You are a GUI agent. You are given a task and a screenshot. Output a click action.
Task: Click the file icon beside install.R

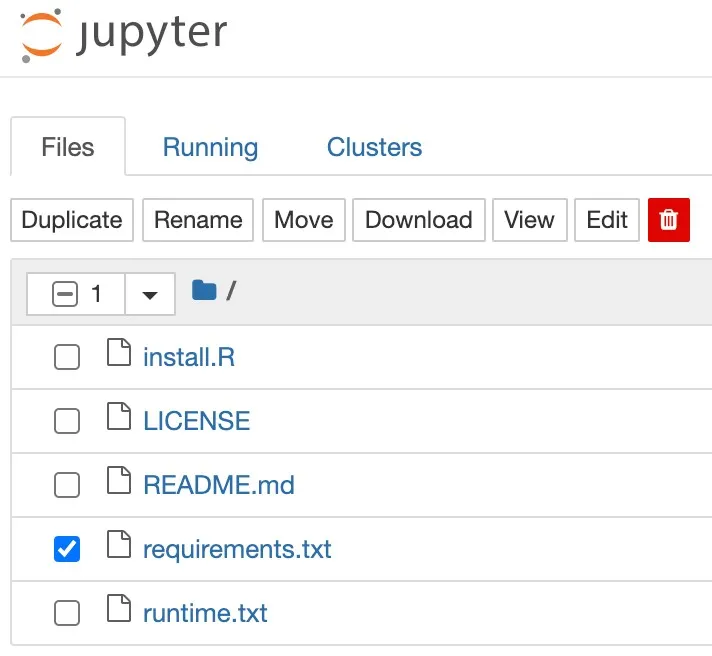119,354
